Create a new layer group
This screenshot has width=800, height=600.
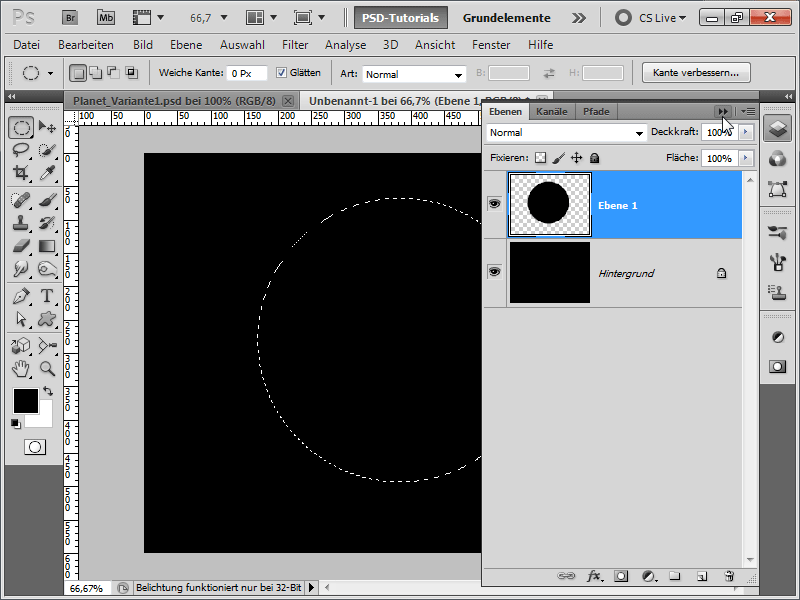674,576
